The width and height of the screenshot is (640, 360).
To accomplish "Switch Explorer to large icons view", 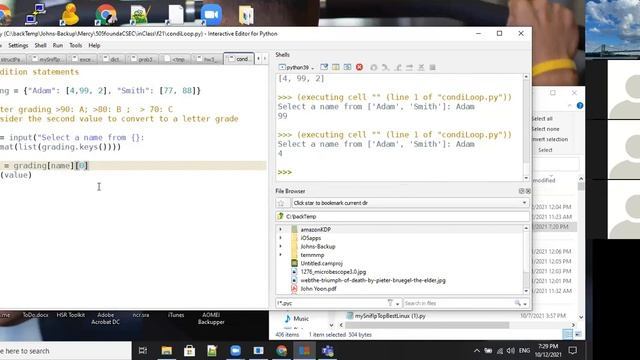I will [578, 334].
